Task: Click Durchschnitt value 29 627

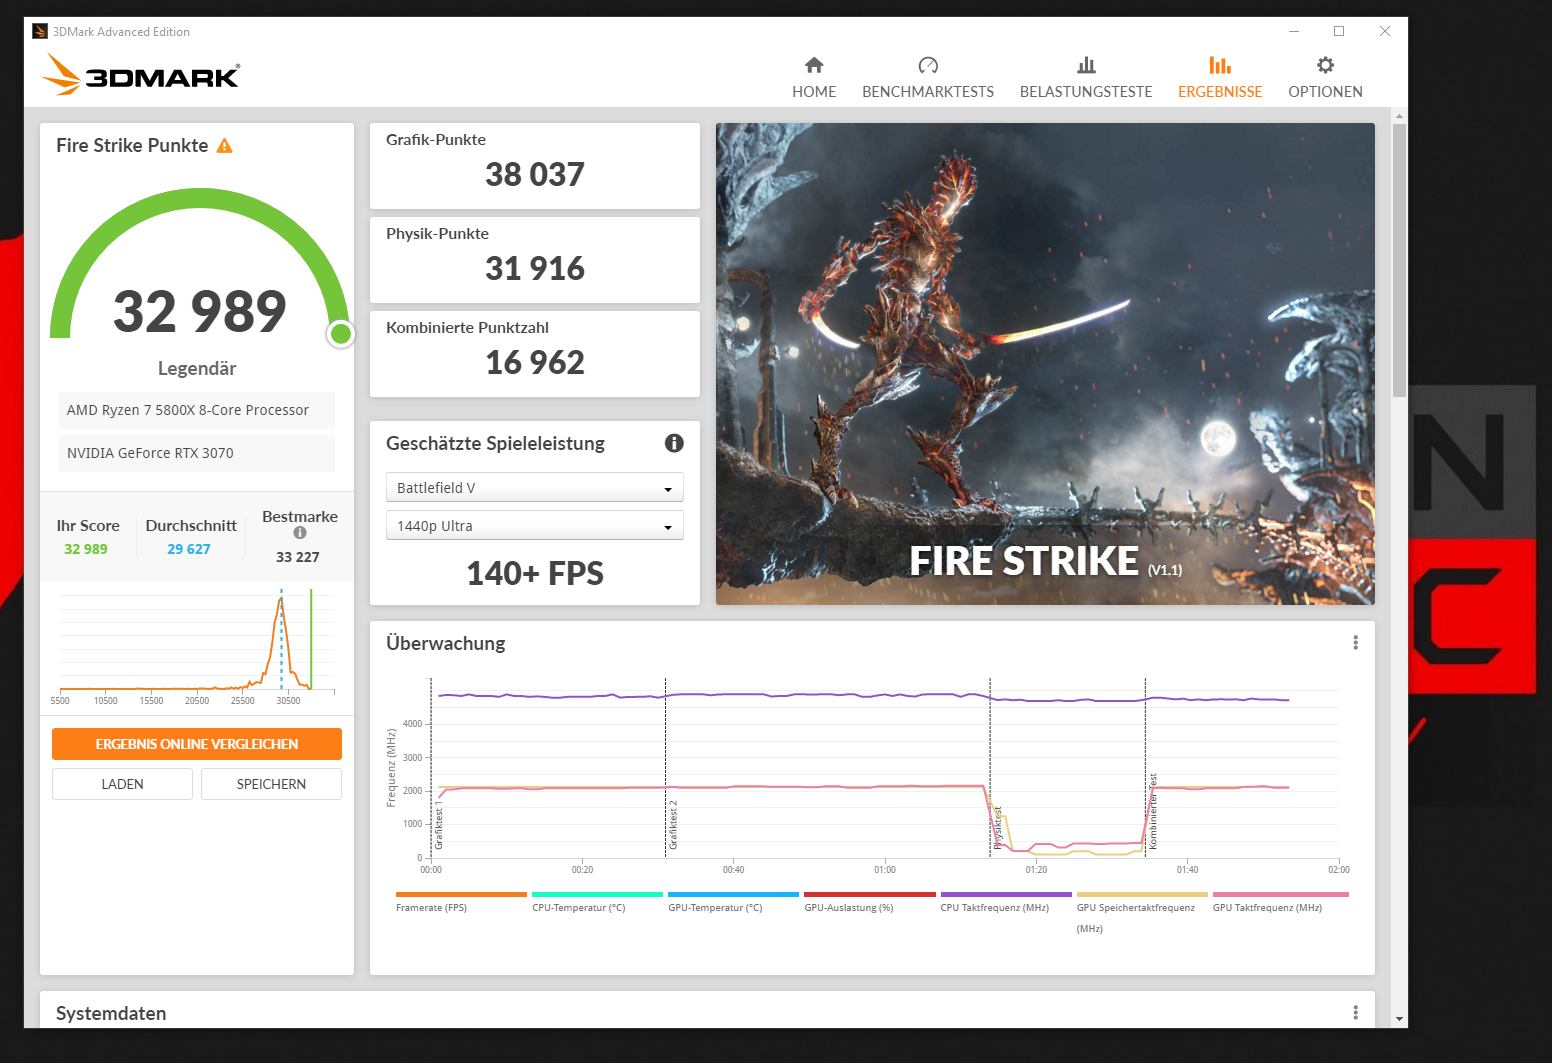Action: coord(189,549)
